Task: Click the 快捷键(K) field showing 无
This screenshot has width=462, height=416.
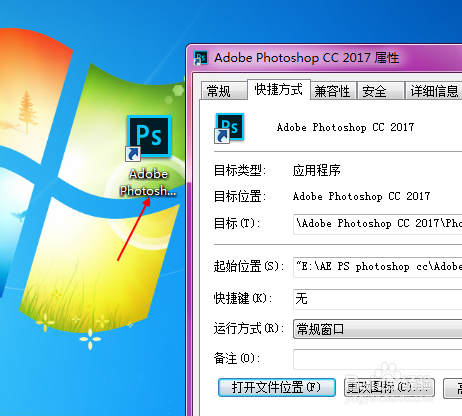Action: 378,299
